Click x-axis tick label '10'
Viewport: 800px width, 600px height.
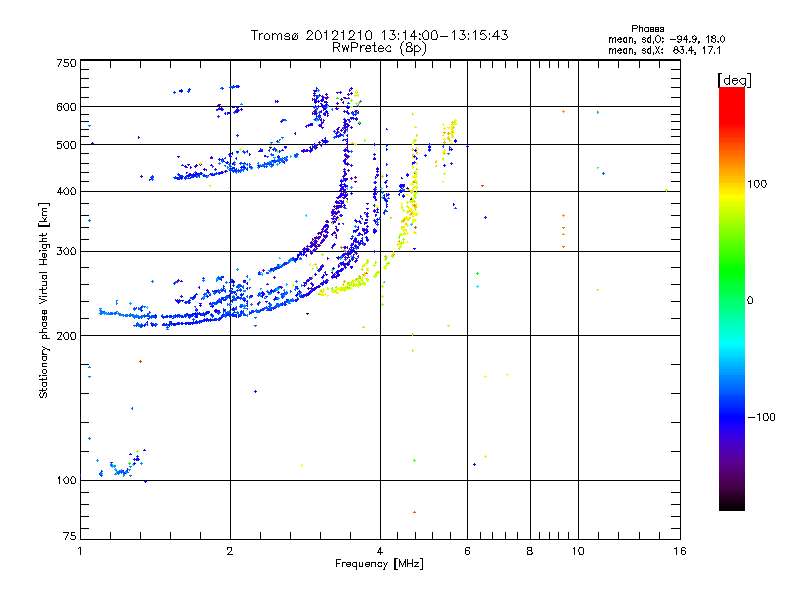pyautogui.click(x=578, y=551)
